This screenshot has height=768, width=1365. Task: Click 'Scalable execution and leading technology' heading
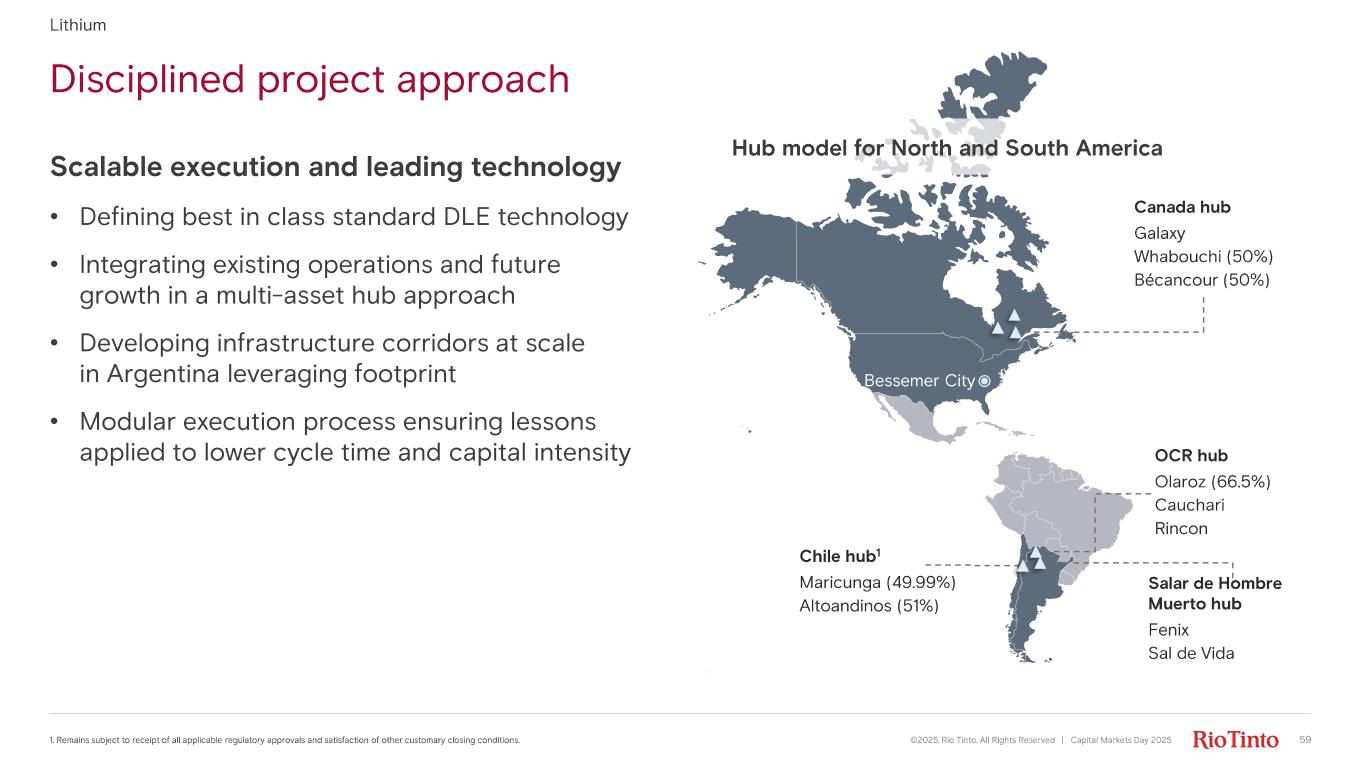(x=336, y=167)
